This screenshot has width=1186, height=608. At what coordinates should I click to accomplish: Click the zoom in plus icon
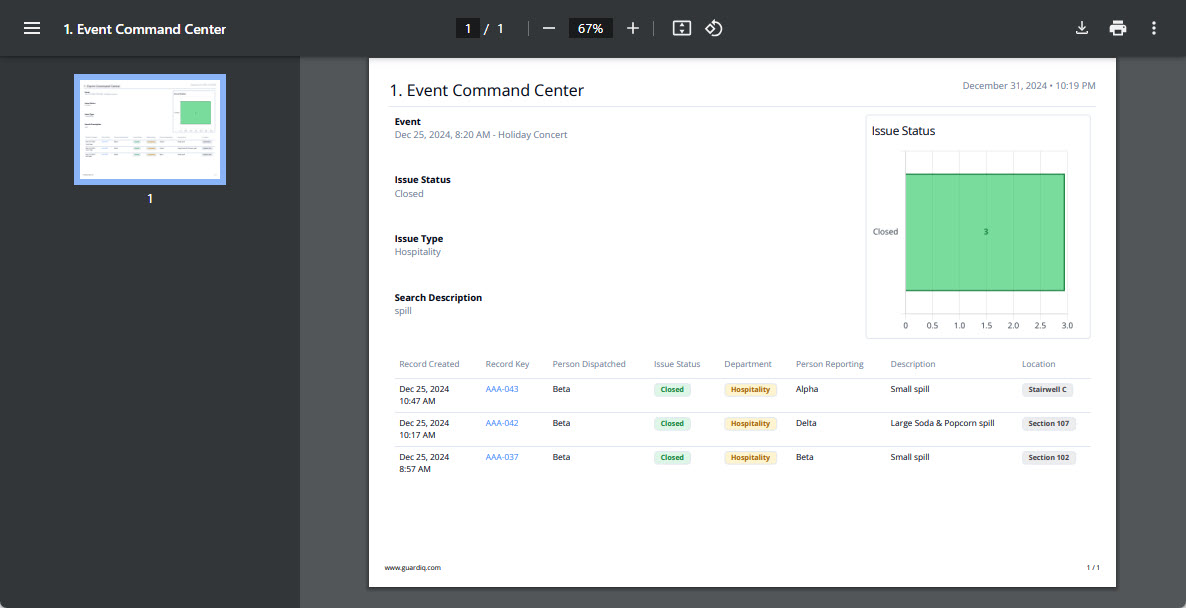click(632, 29)
